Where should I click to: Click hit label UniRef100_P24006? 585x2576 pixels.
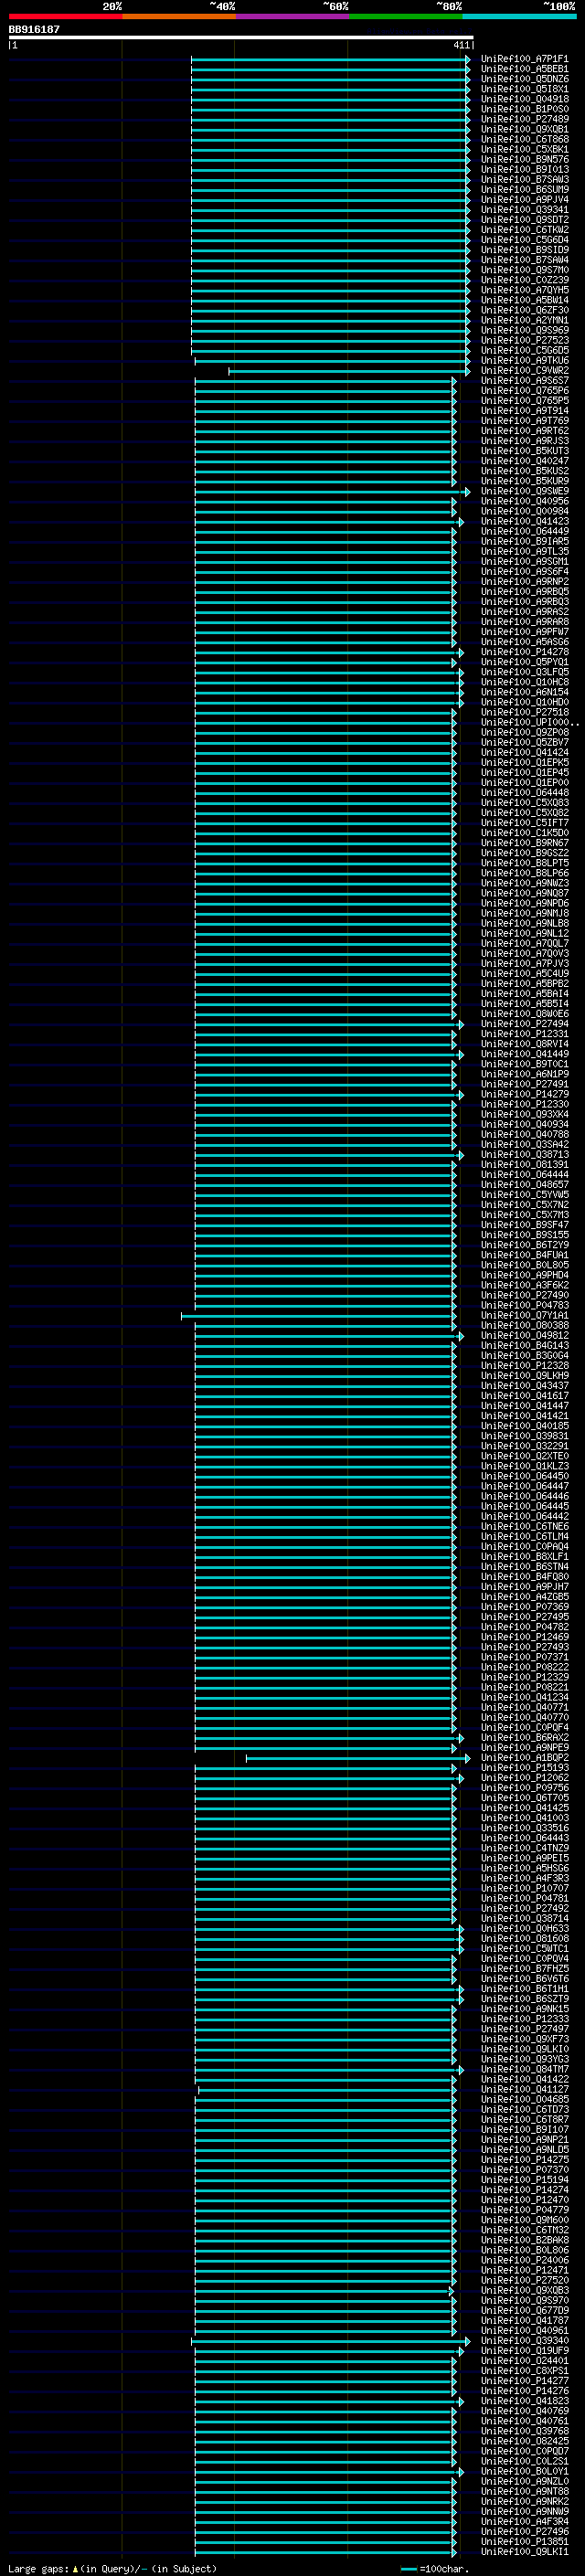tap(525, 2260)
